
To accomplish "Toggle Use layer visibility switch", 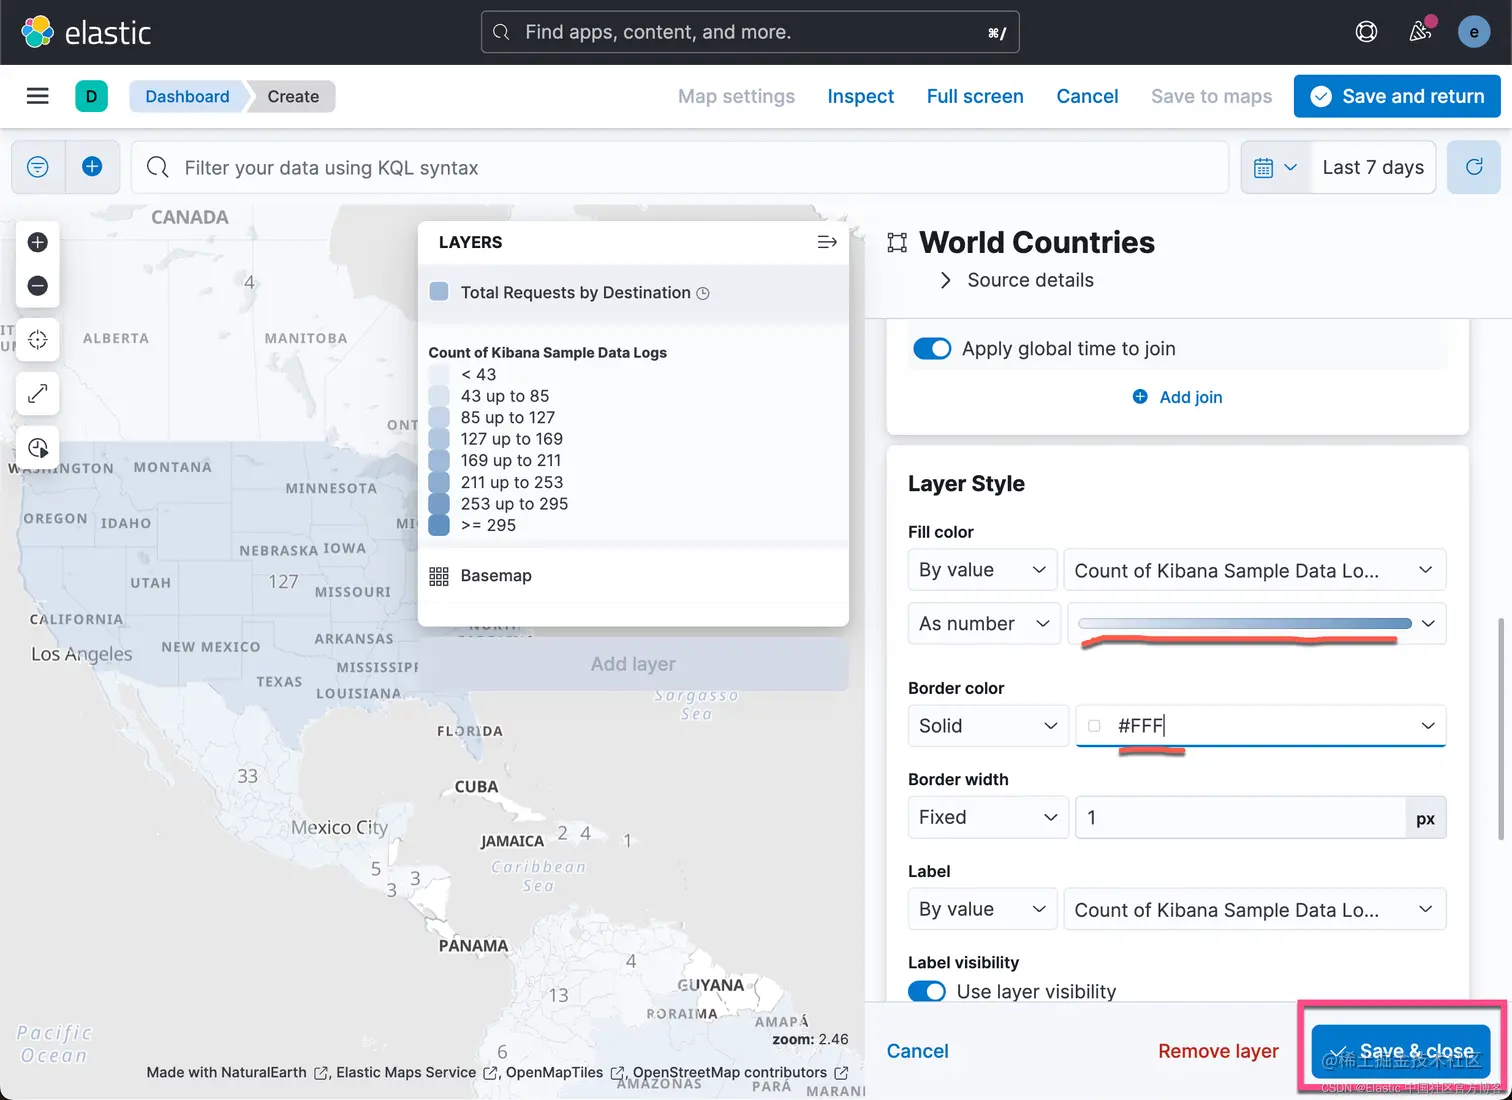I will point(927,992).
